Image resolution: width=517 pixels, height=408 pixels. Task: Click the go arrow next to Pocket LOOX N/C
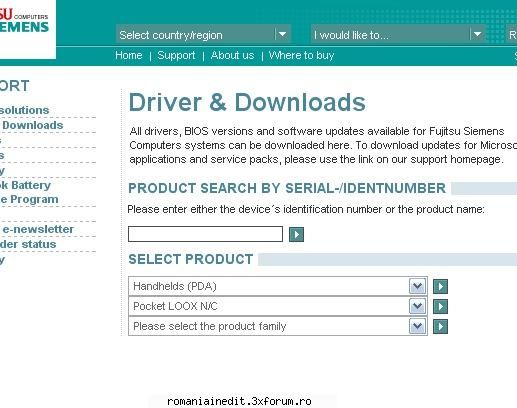(x=440, y=306)
